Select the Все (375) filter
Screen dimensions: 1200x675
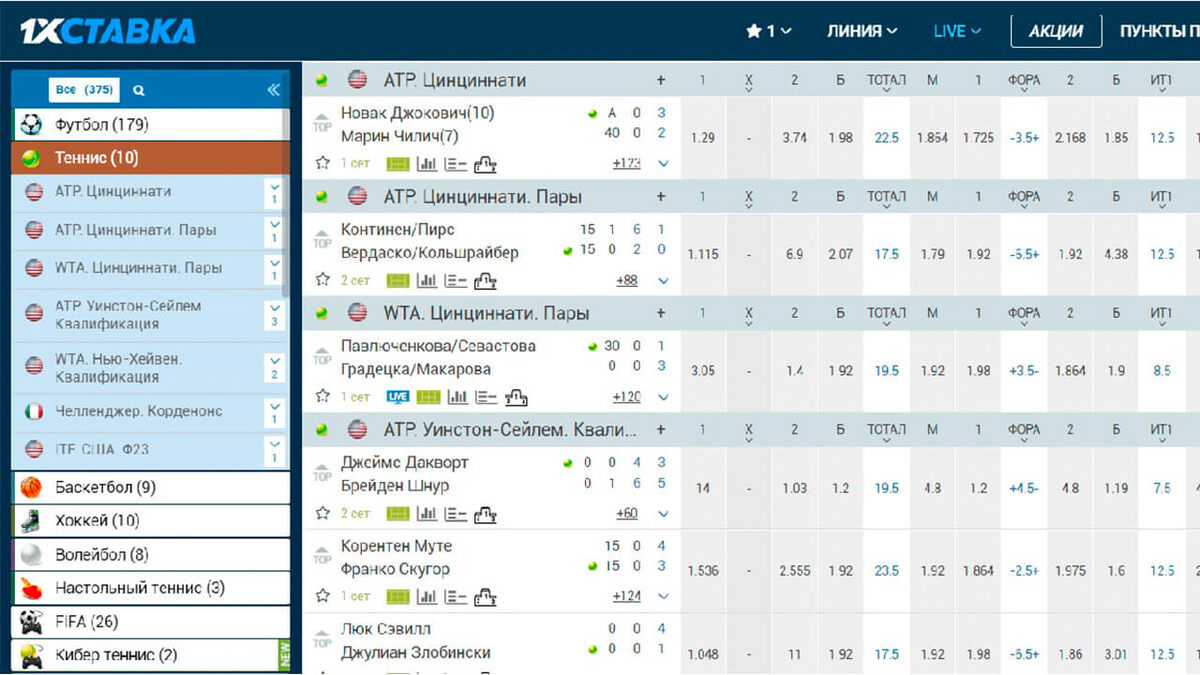tap(84, 90)
